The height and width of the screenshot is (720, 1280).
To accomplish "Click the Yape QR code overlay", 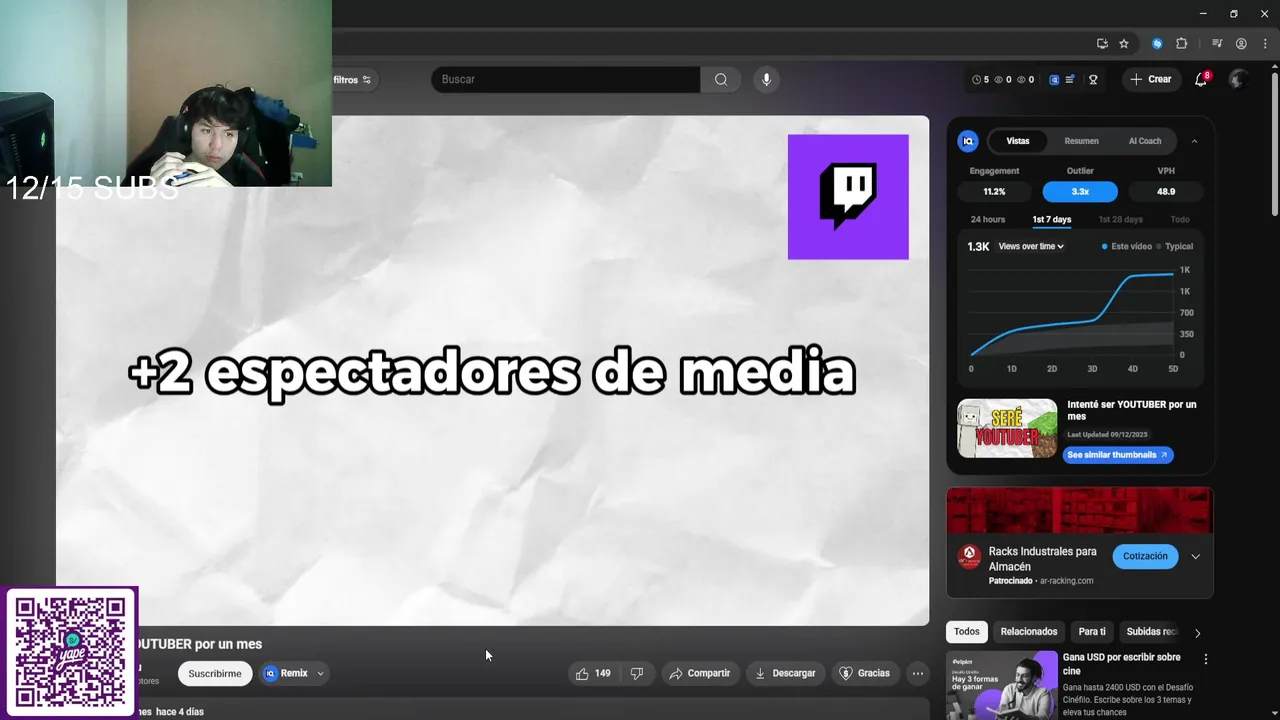I will coord(71,652).
